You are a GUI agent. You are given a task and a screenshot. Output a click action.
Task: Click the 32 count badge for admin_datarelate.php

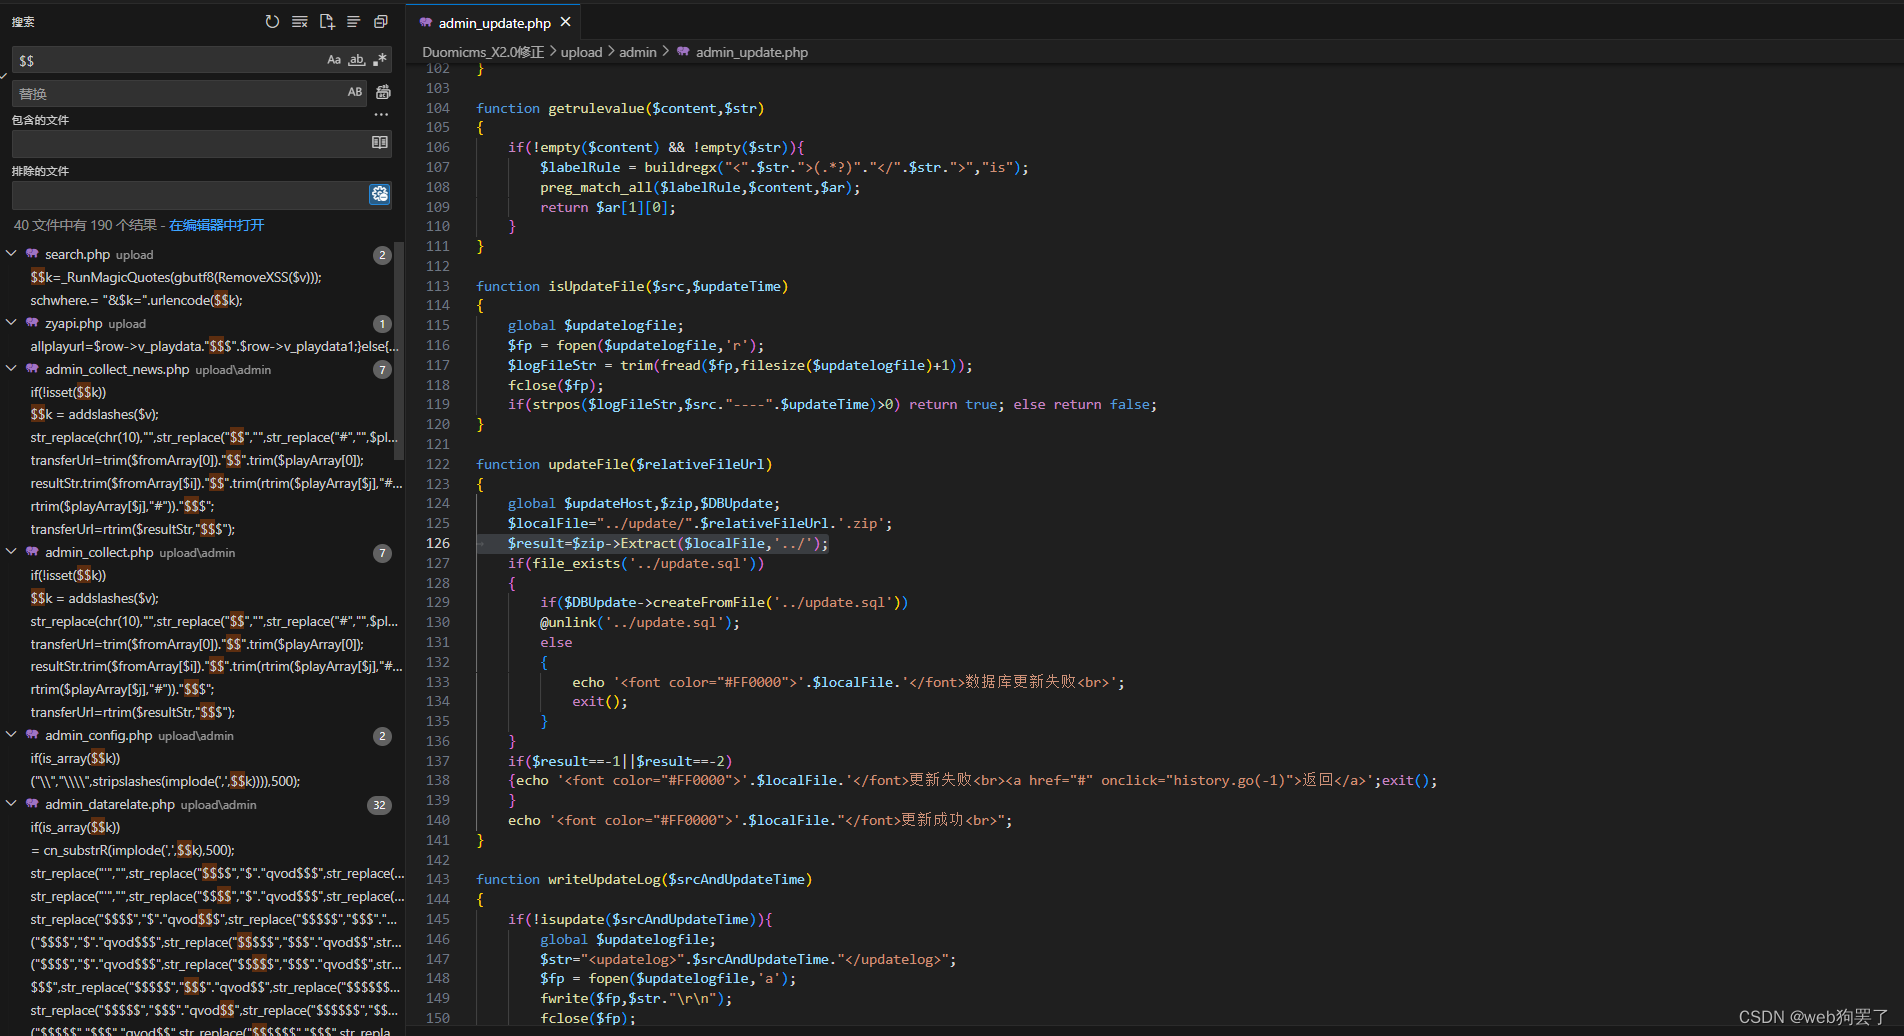coord(380,805)
